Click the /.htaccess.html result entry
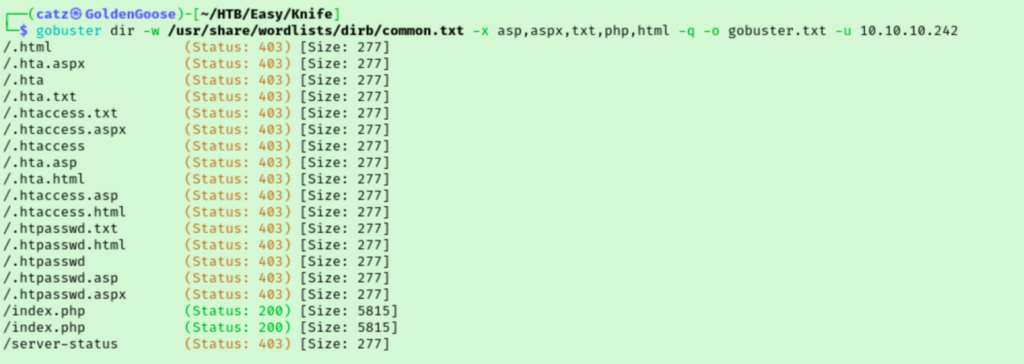The height and width of the screenshot is (364, 1024). [65, 212]
